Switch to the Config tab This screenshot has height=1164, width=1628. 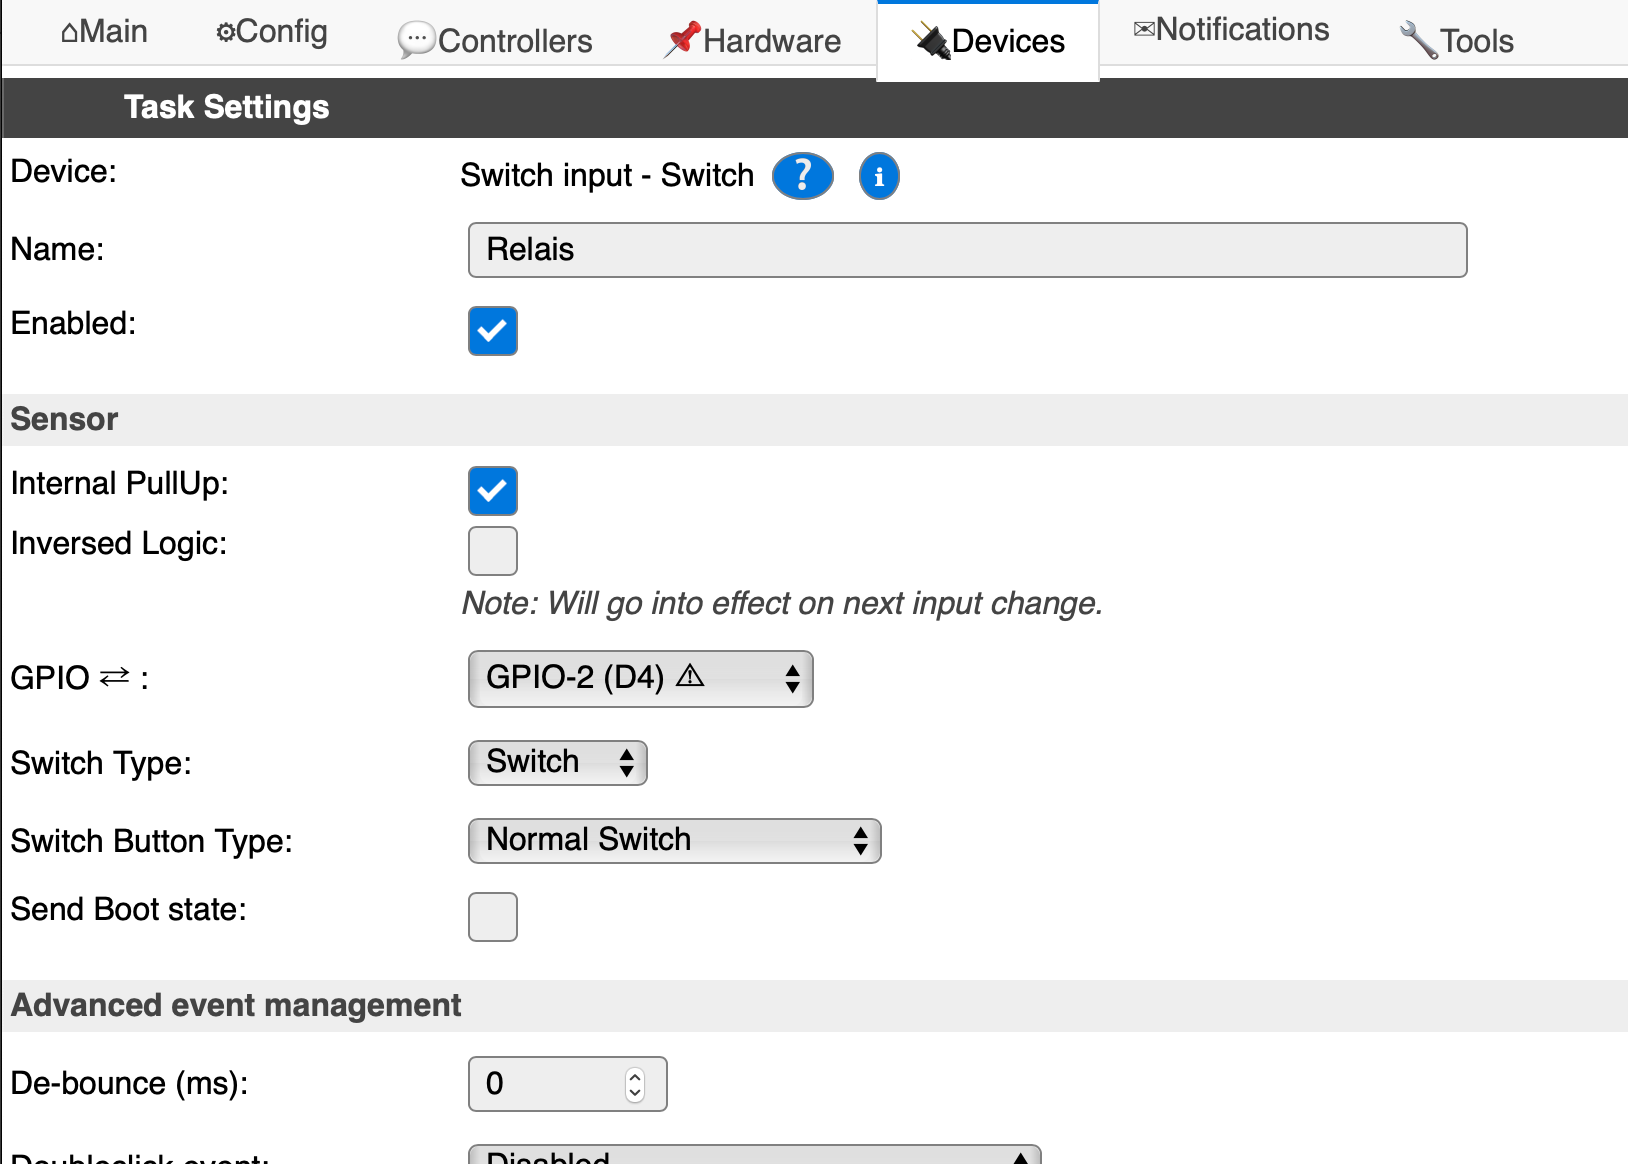[x=272, y=31]
